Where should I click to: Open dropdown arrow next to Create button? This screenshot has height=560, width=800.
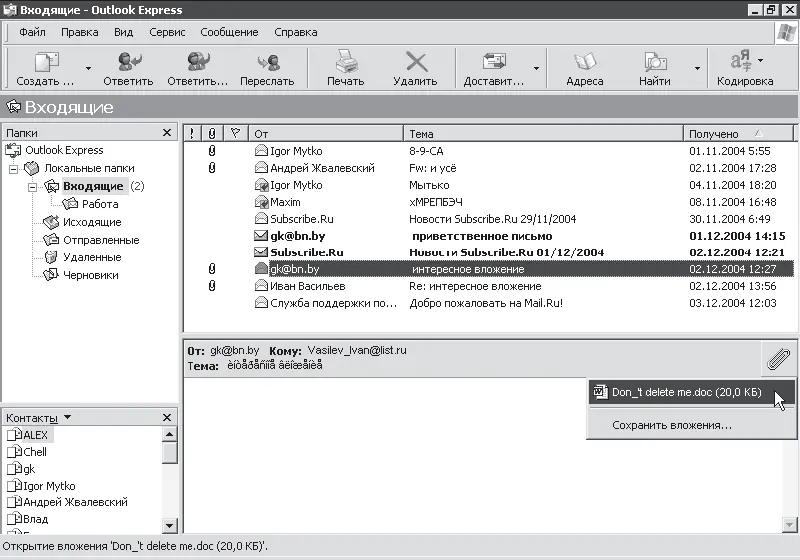click(88, 69)
